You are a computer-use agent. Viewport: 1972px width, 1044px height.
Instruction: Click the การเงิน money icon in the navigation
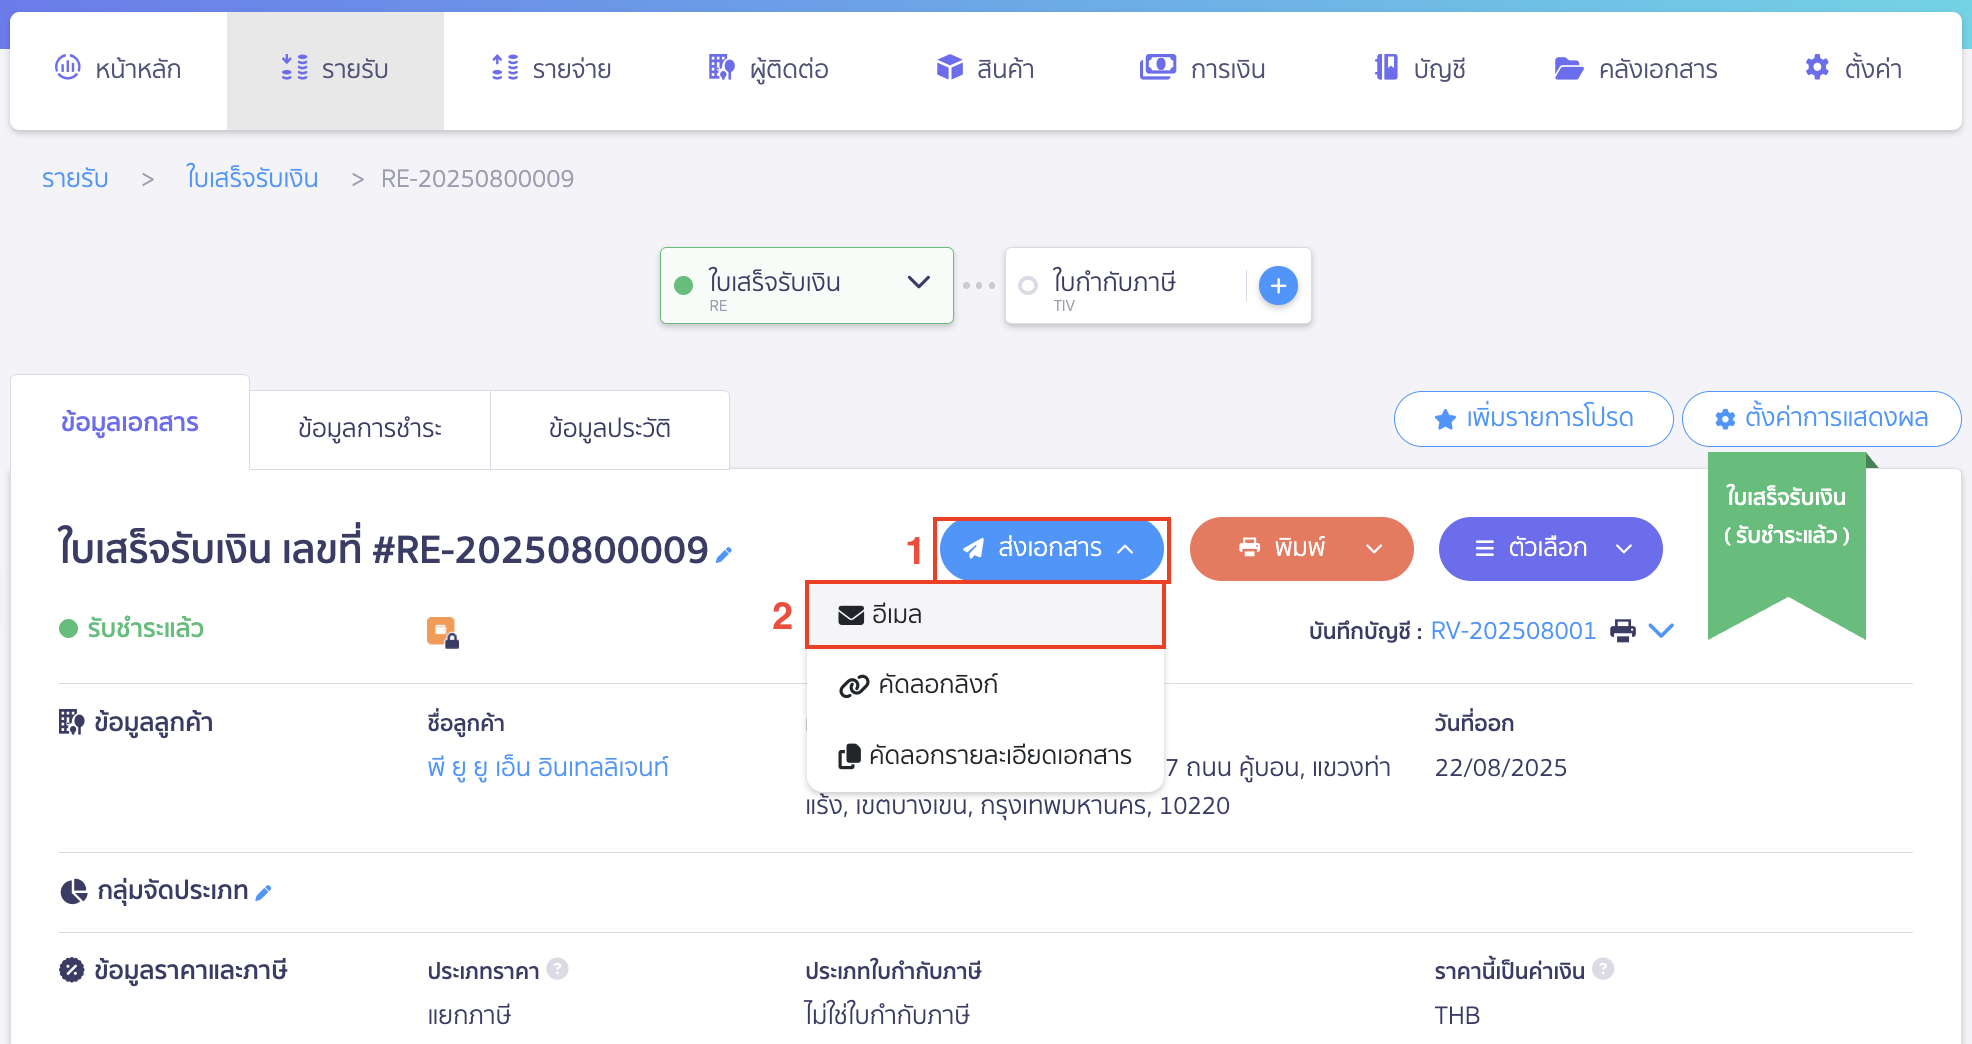(1156, 67)
